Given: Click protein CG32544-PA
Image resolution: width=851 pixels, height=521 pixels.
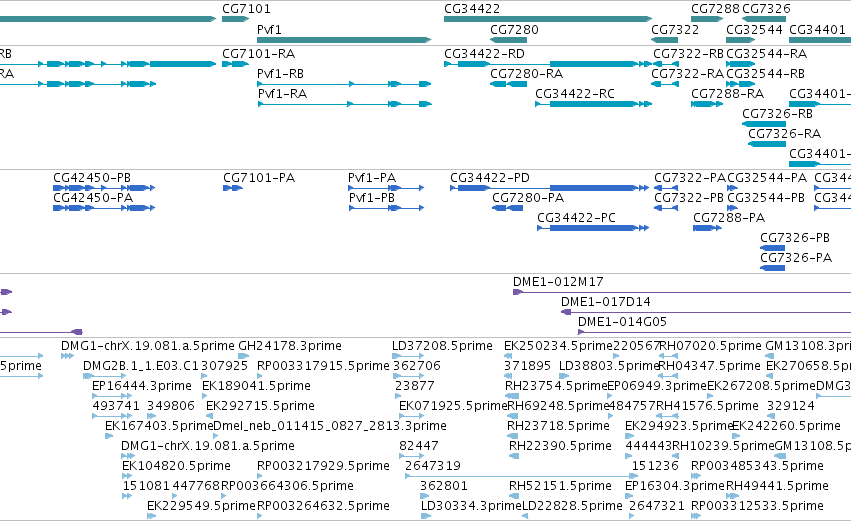Looking at the screenshot, I should pos(767,178).
